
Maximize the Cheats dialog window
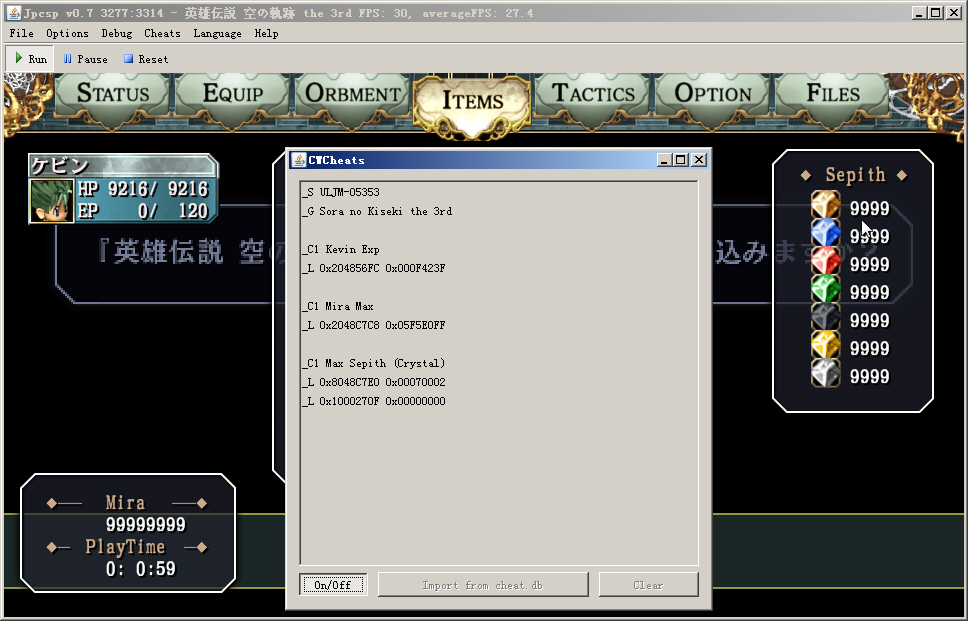pos(681,160)
